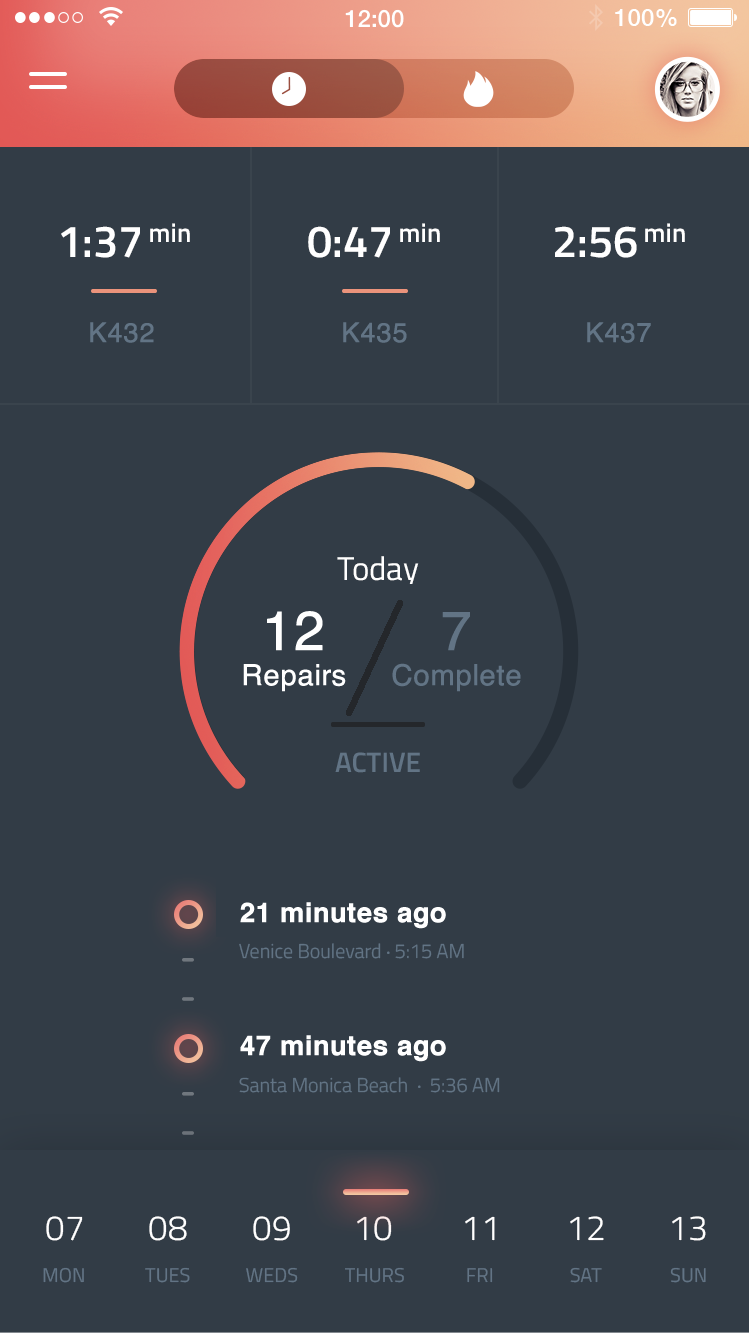Open the 21 minutes ago entry
The width and height of the screenshot is (749, 1334).
click(x=343, y=913)
